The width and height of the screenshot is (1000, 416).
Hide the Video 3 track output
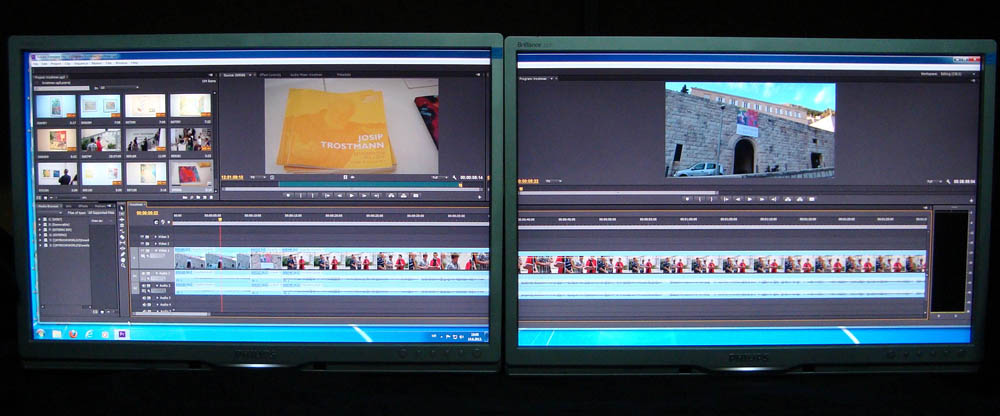[x=142, y=237]
